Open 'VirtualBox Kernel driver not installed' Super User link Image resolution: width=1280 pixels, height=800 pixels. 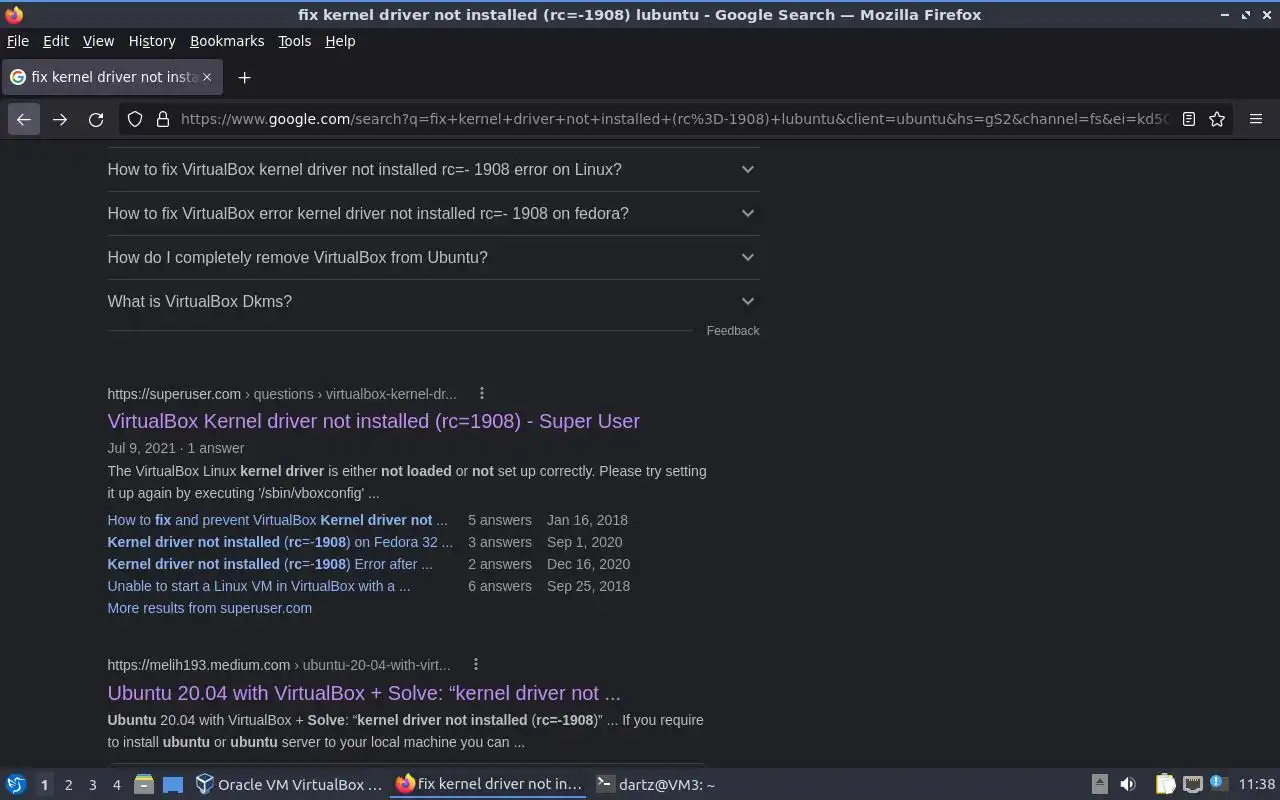(x=373, y=421)
